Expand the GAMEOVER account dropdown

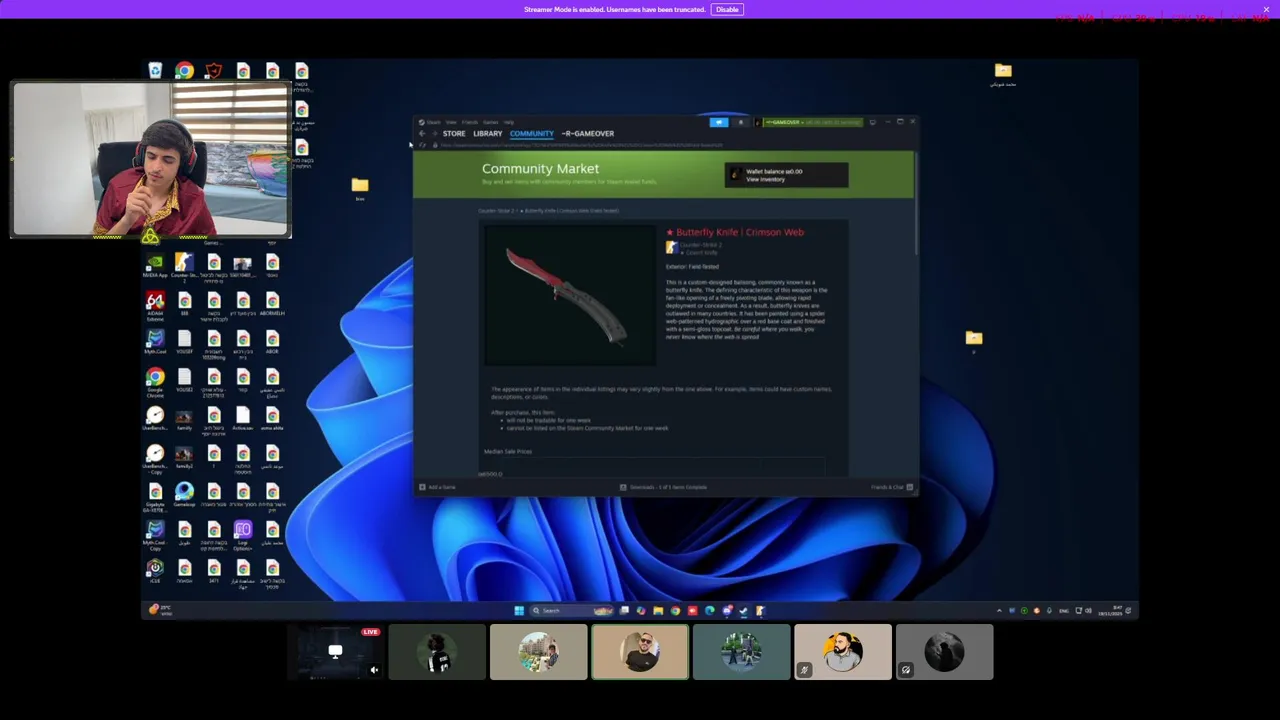(811, 122)
